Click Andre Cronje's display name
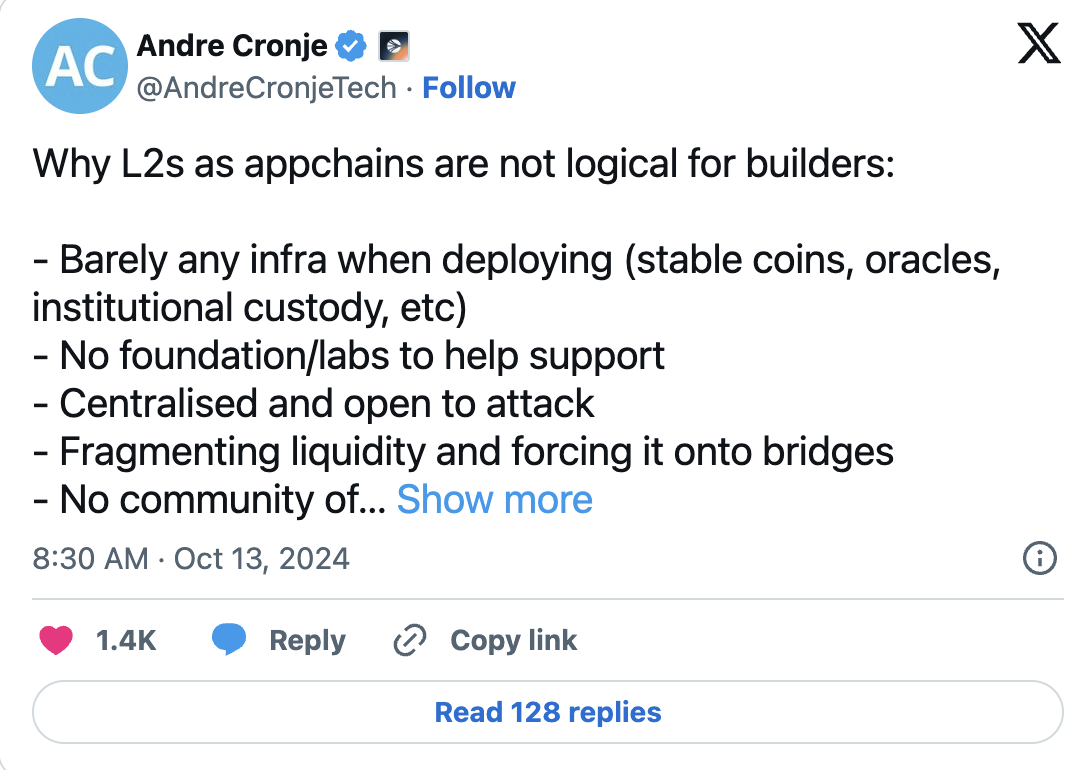Image resolution: width=1088 pixels, height=770 pixels. pos(230,44)
